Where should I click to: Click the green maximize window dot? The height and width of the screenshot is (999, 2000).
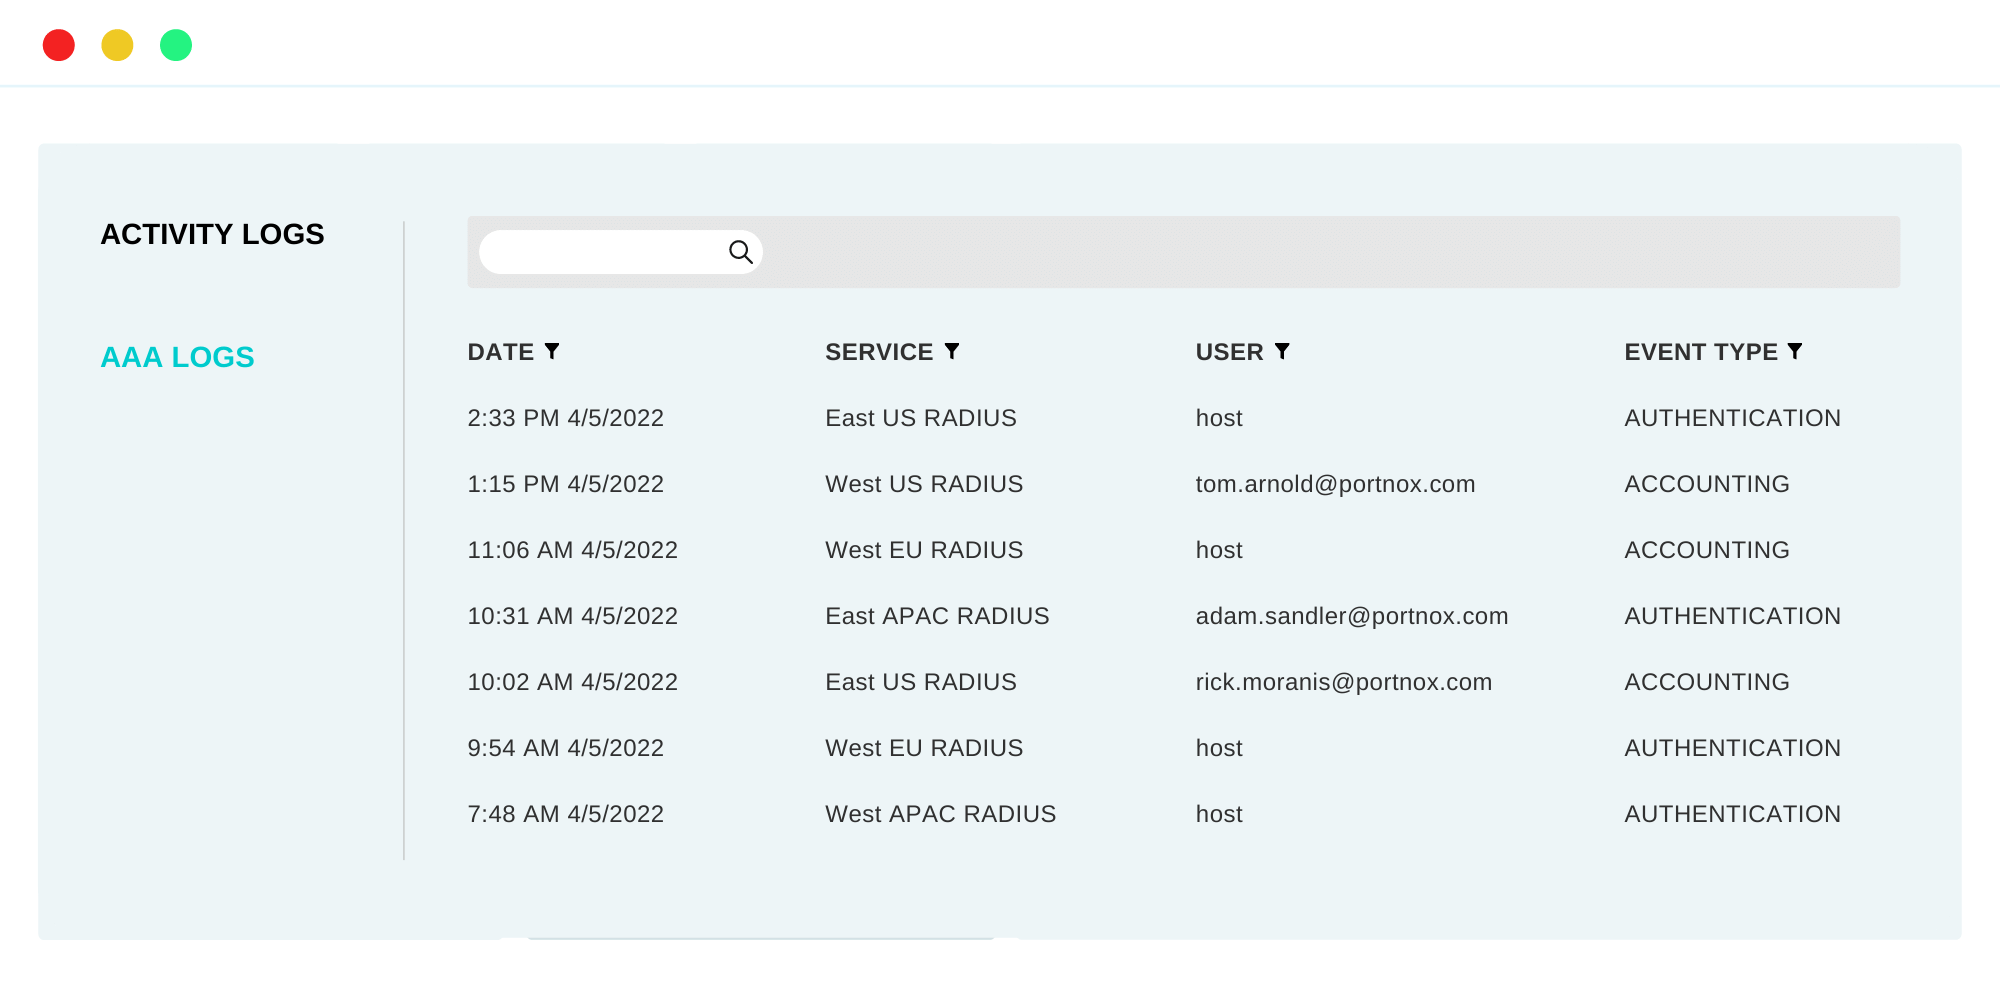(x=176, y=45)
